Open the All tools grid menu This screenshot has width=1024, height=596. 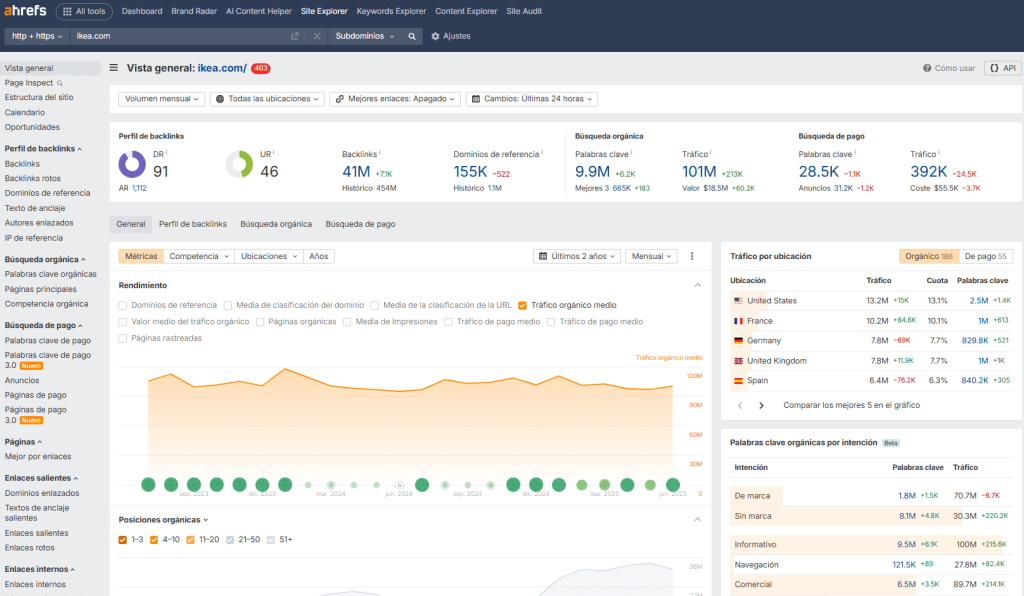(84, 11)
